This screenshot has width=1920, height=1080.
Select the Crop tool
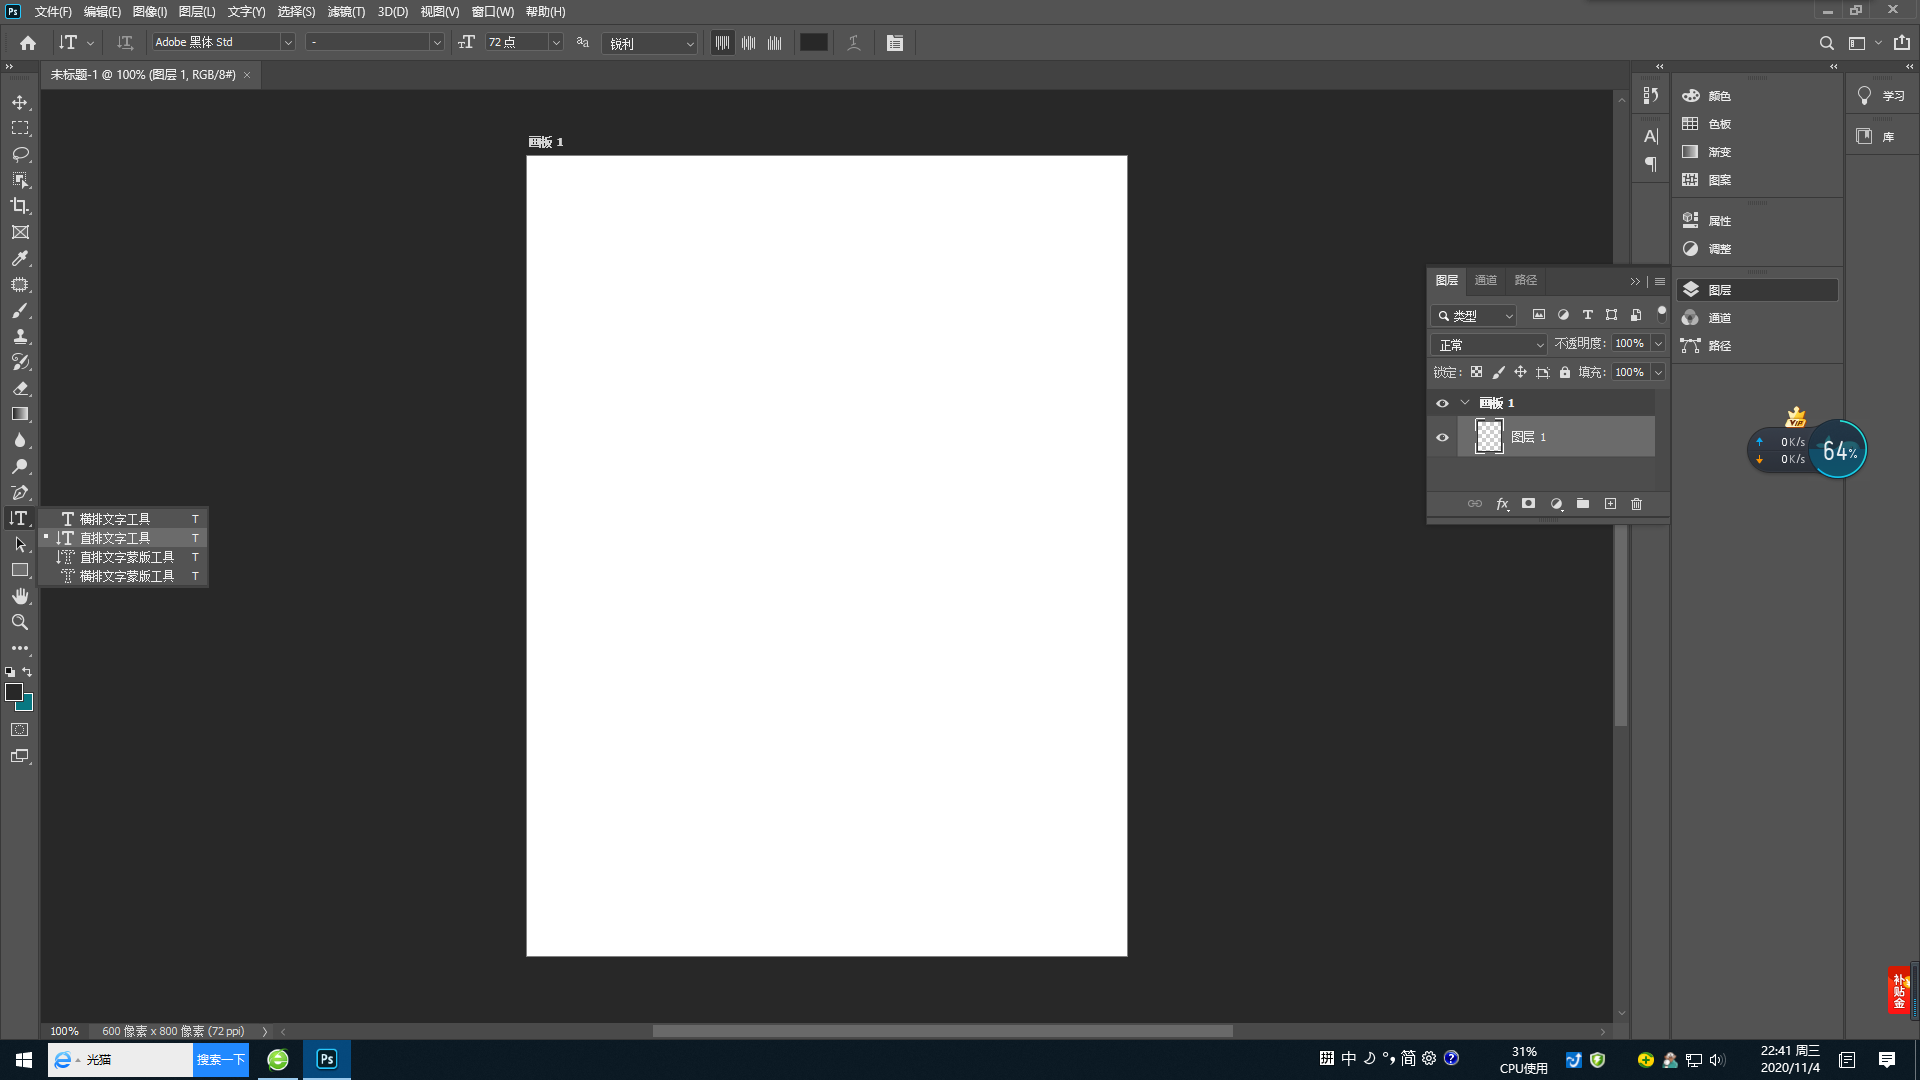(20, 206)
